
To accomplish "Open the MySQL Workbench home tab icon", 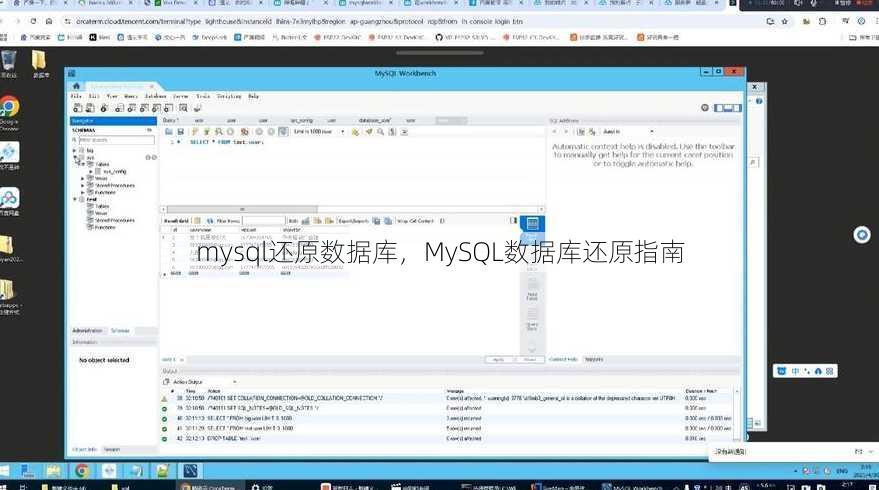I will coord(76,86).
